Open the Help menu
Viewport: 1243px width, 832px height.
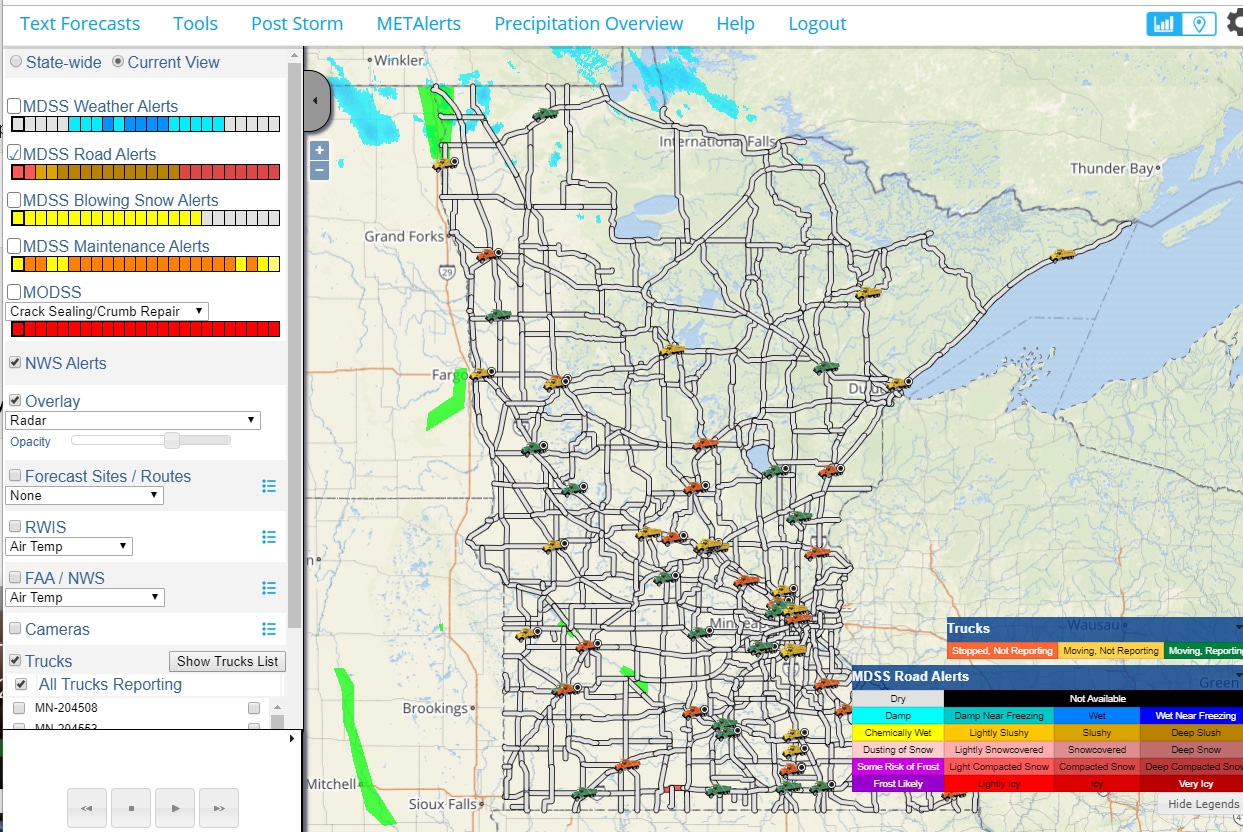click(736, 24)
